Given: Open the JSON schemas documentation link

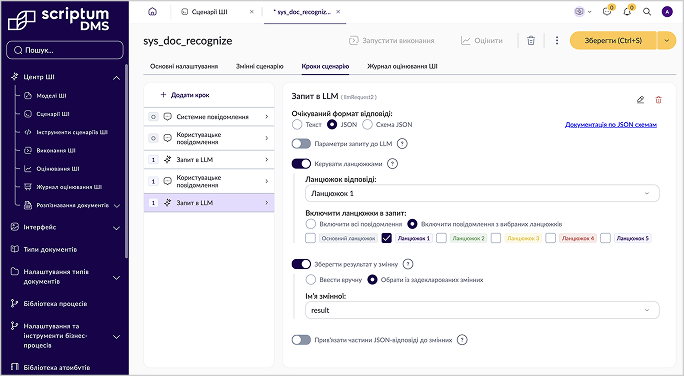Looking at the screenshot, I should coord(611,125).
